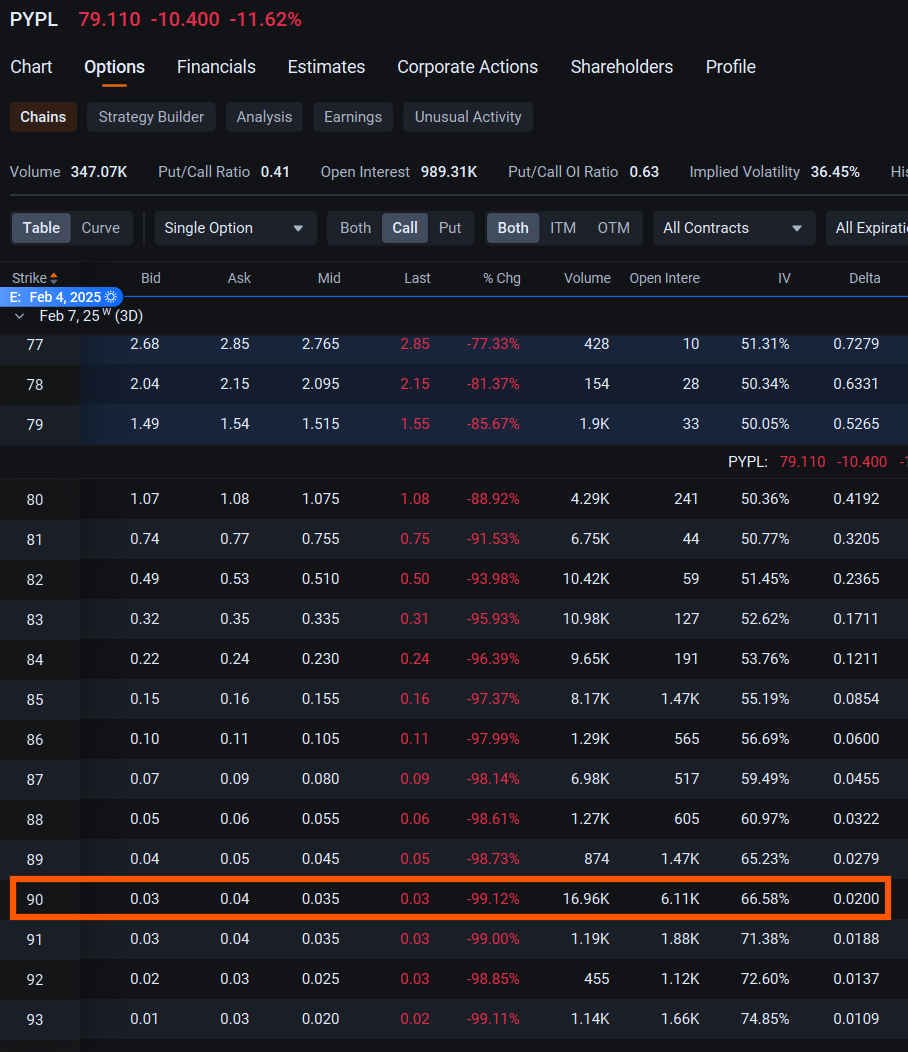Click the sun icon next to Feb 4, 2025
Viewport: 908px width, 1052px height.
(111, 297)
